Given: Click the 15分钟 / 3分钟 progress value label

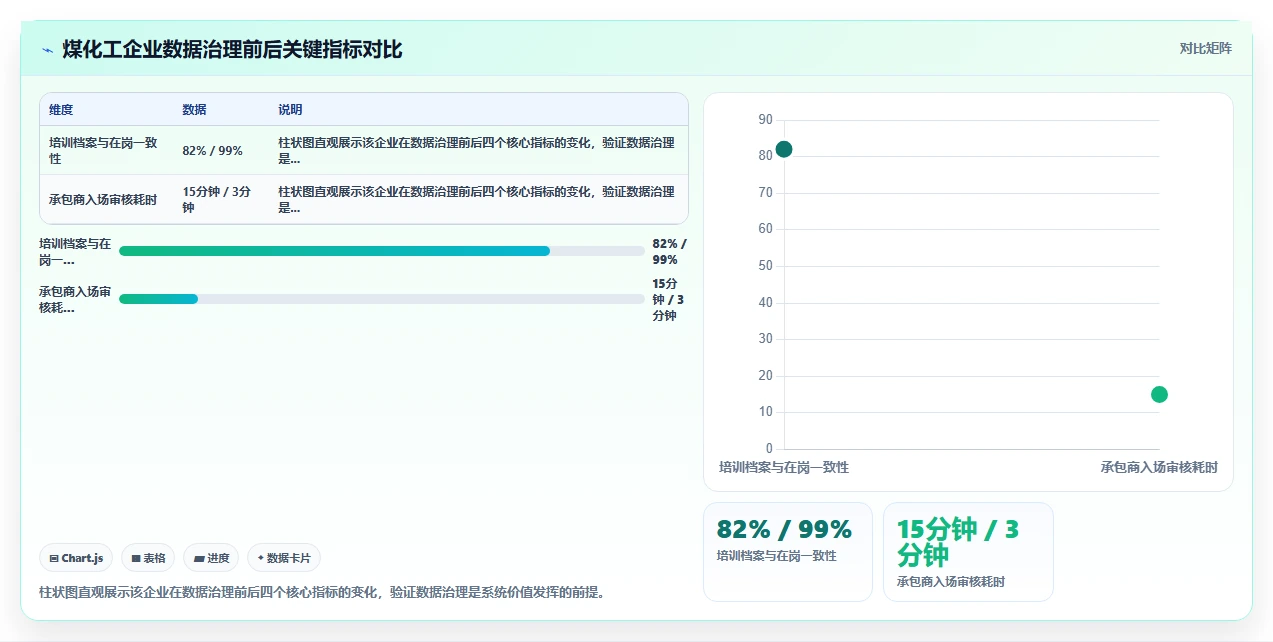Looking at the screenshot, I should click(x=669, y=300).
